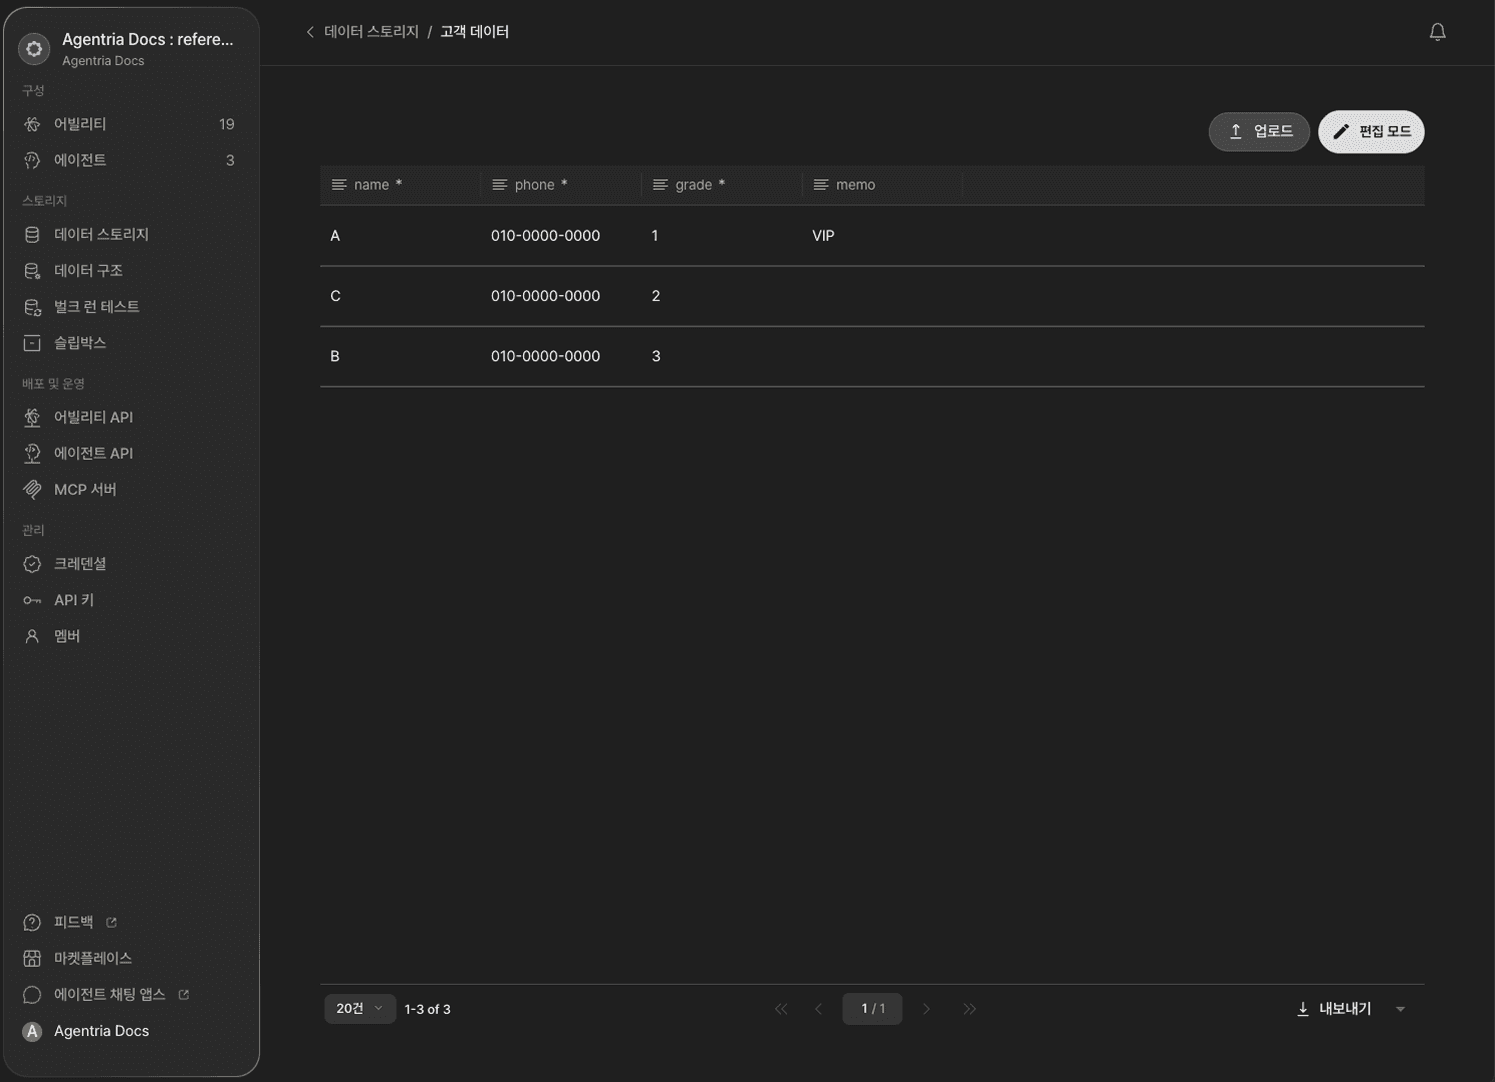
Task: Open the 20건 page size dropdown
Action: coord(360,1009)
